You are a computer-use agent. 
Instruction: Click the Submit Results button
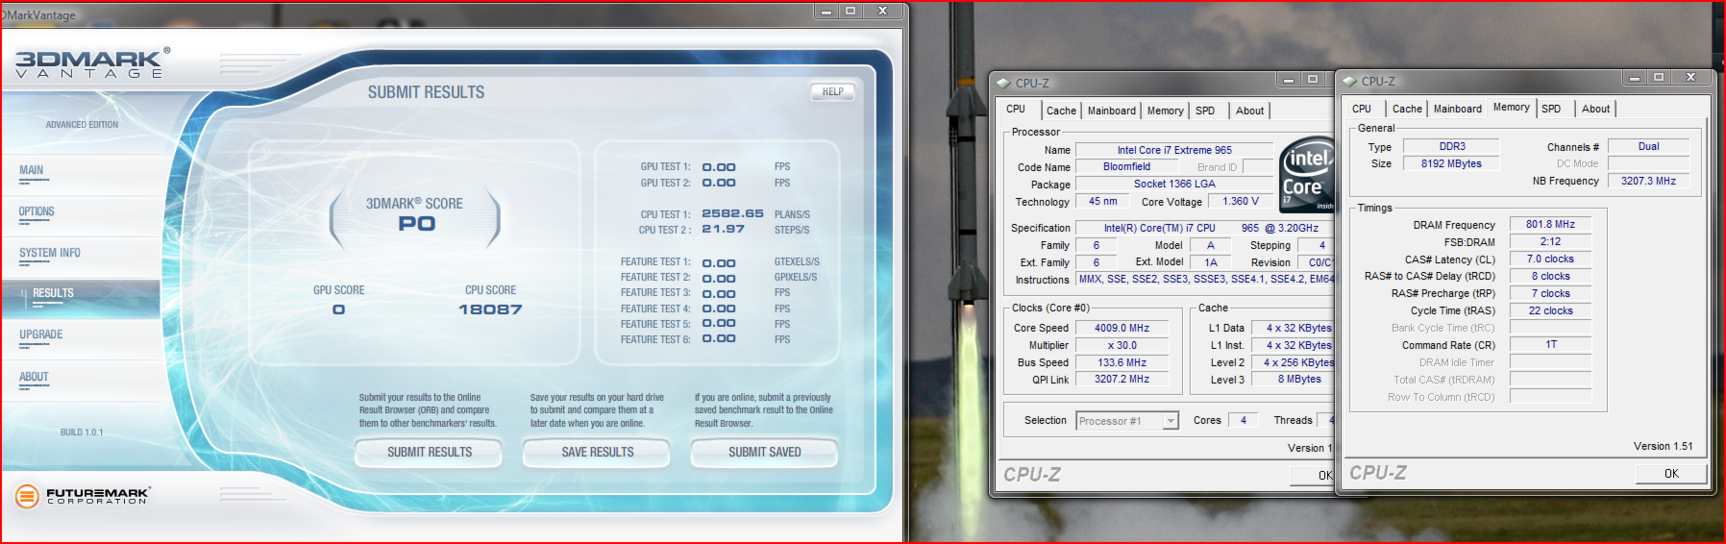429,453
